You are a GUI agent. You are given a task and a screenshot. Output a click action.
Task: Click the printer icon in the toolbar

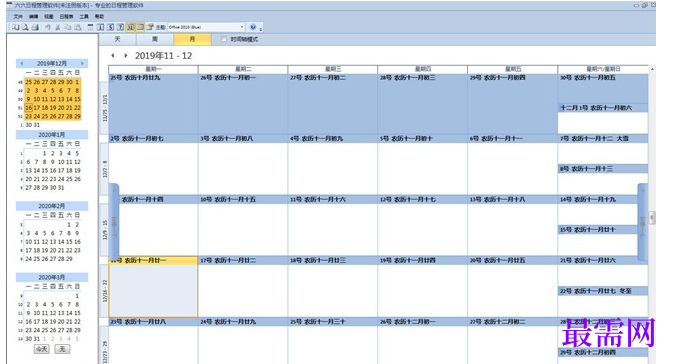(x=35, y=27)
